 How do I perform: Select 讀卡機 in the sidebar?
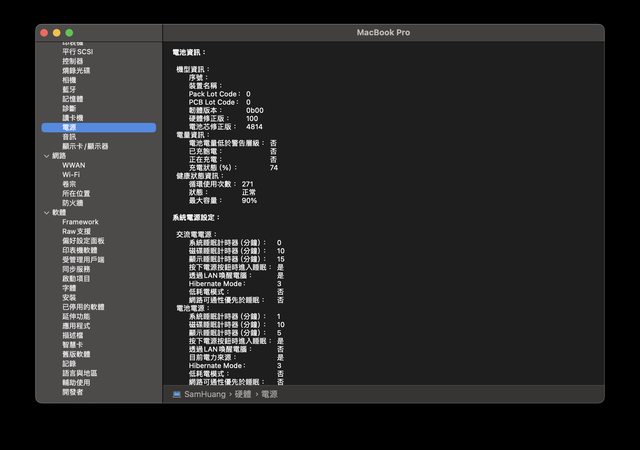coord(73,118)
